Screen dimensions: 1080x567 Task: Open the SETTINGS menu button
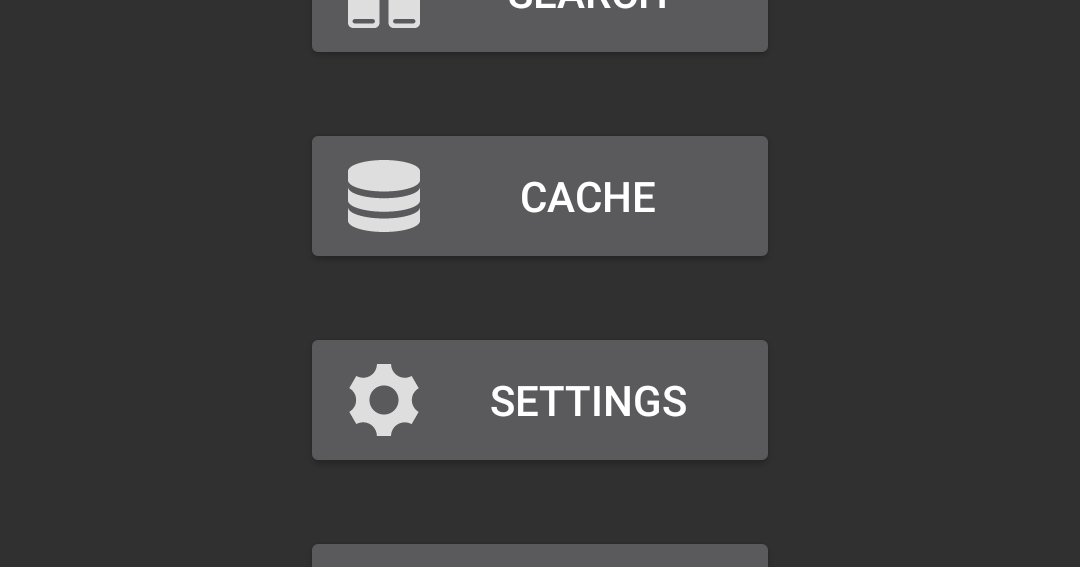click(539, 400)
